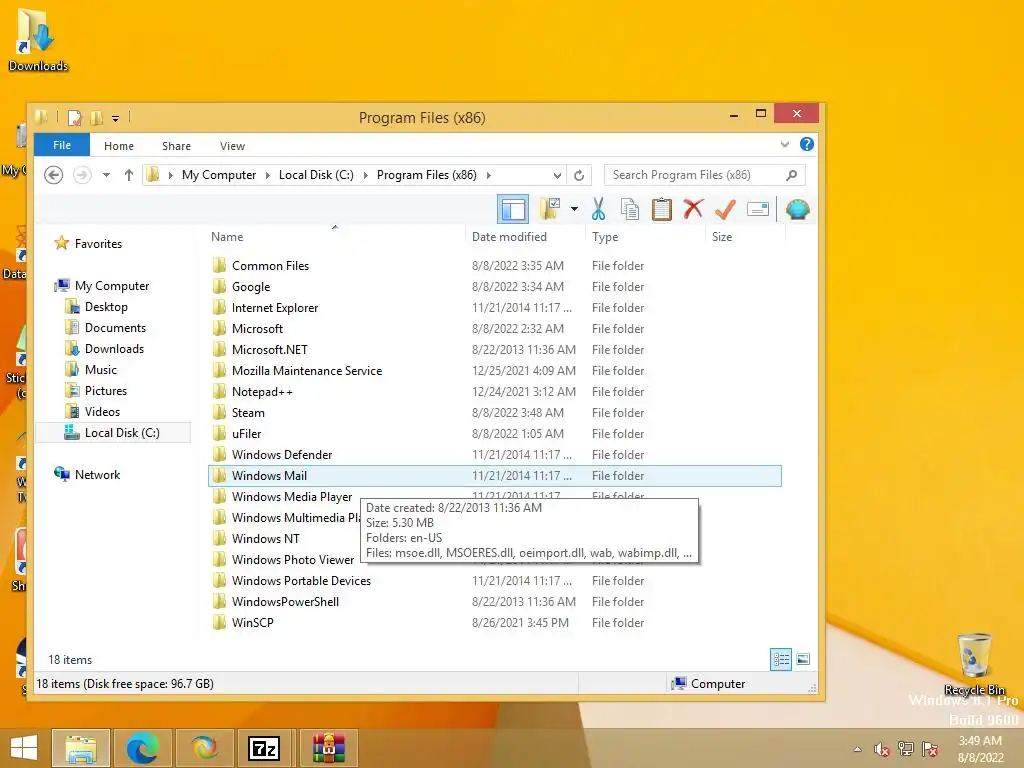Expand the ribbon with the chevron
Viewport: 1024px width, 768px height.
click(x=784, y=144)
